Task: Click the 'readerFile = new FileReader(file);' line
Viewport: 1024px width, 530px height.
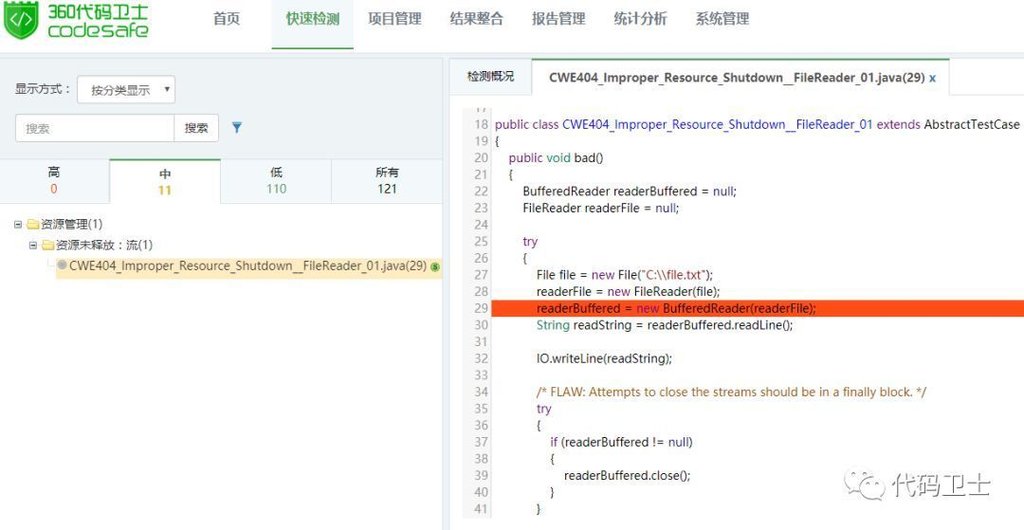Action: tap(628, 291)
